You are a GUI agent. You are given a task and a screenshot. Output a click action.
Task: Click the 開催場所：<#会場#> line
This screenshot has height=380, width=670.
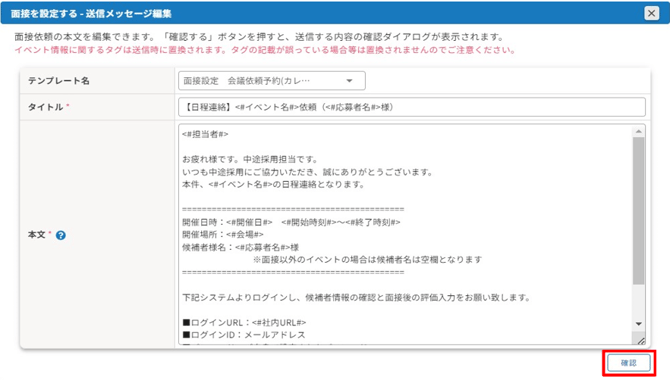[x=223, y=235]
